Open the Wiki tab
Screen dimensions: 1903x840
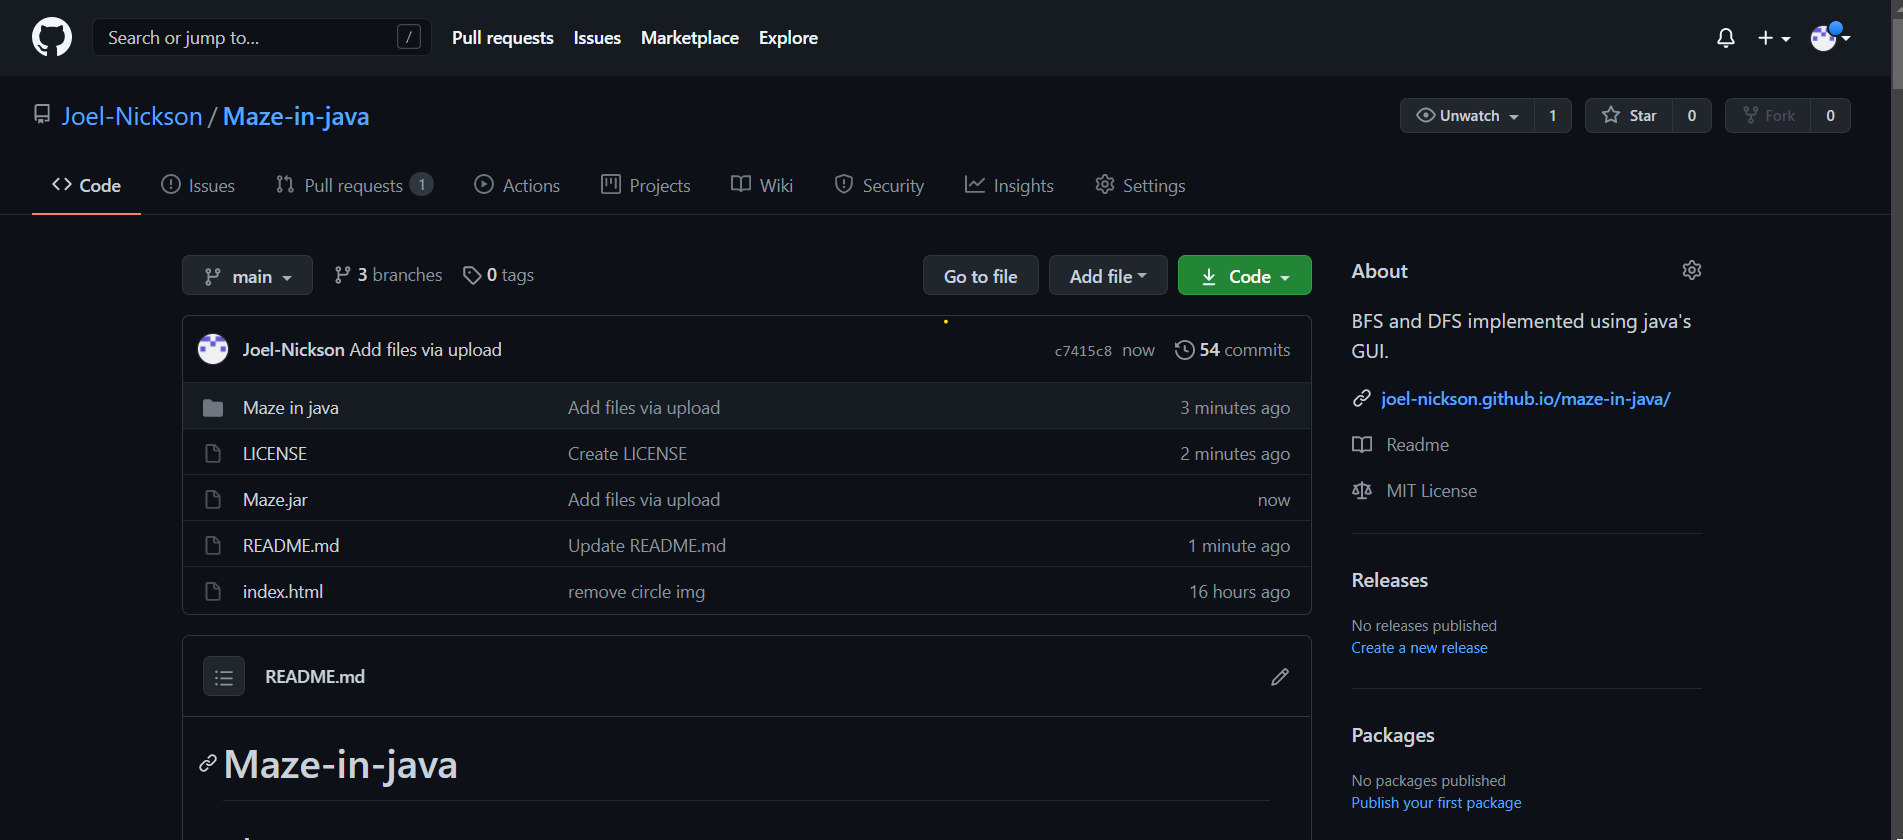coord(762,185)
